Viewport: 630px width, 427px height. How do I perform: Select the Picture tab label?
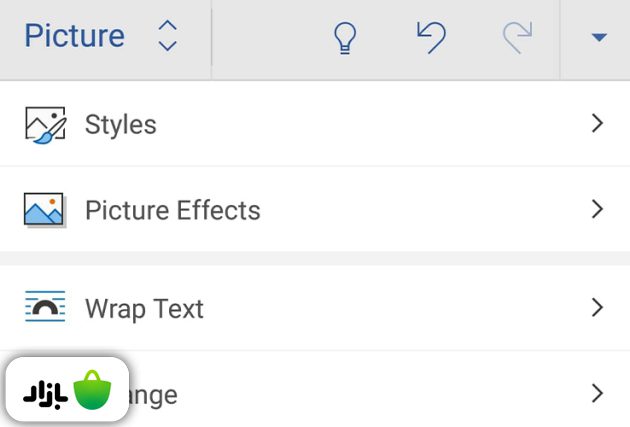74,36
